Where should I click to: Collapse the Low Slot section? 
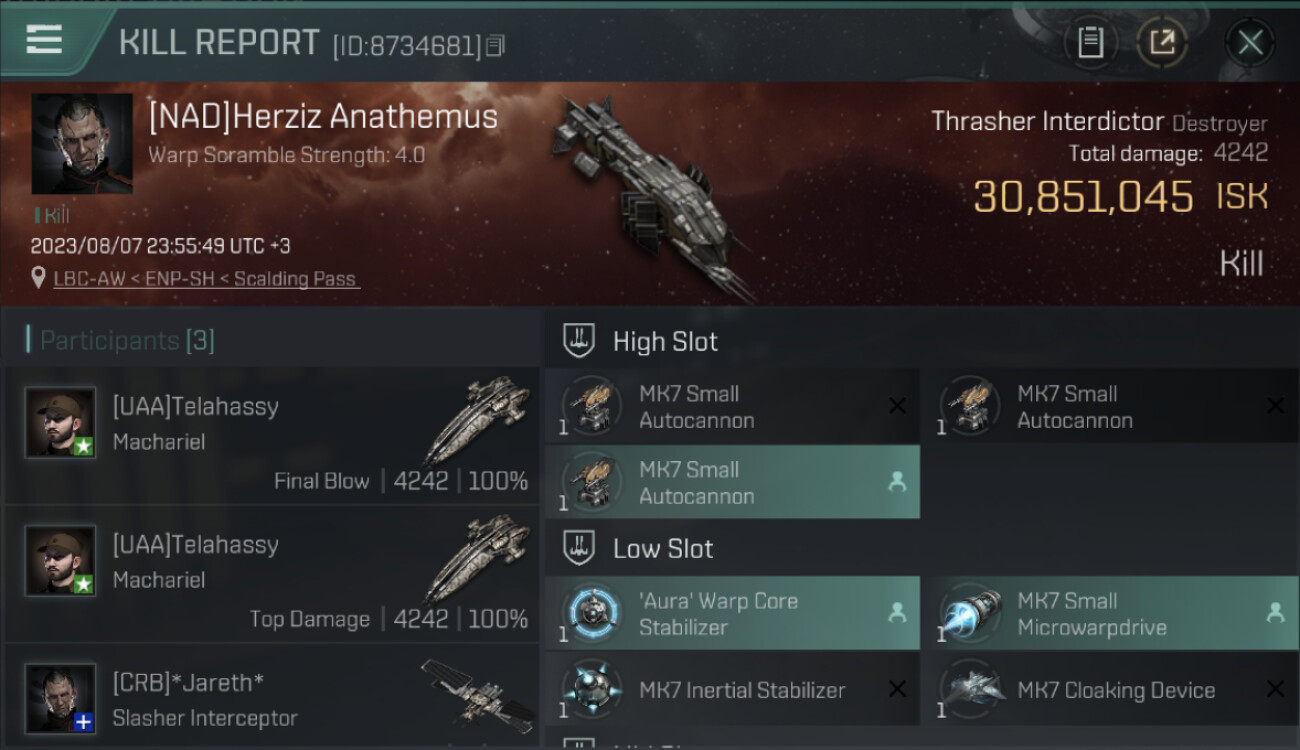639,548
